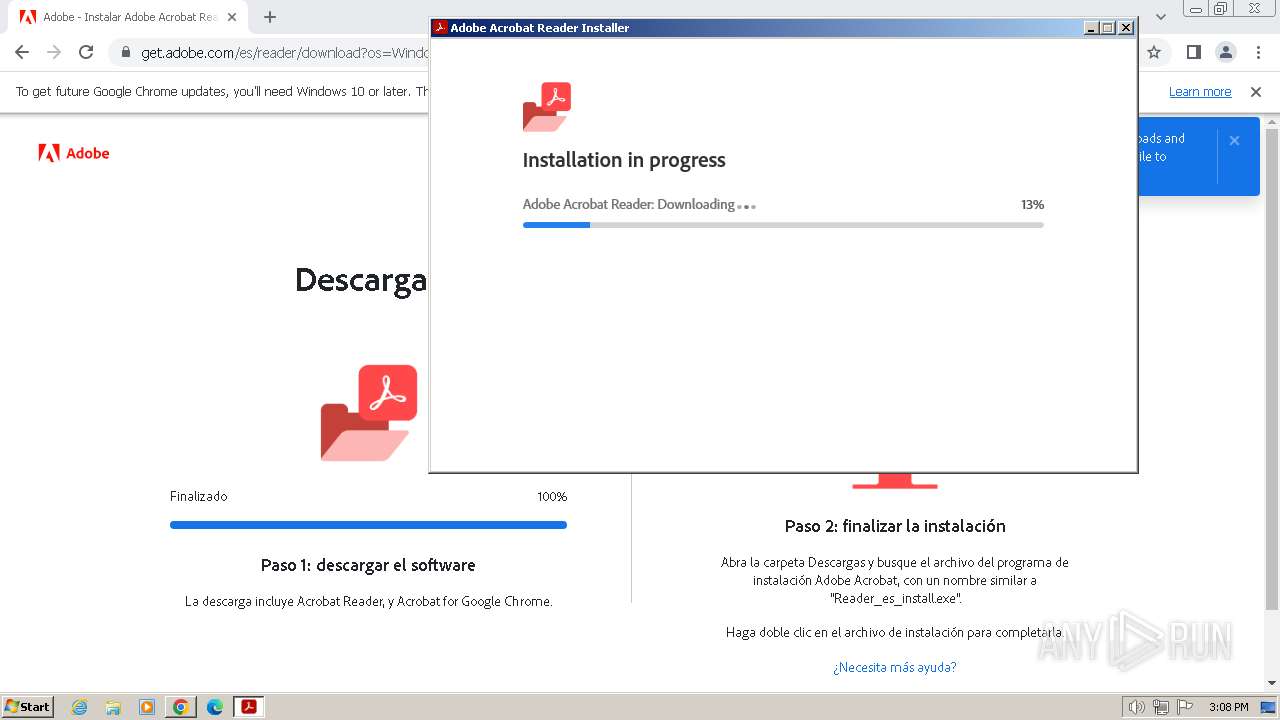This screenshot has width=1280, height=720.
Task: Open the Windows Start menu
Action: (27, 706)
